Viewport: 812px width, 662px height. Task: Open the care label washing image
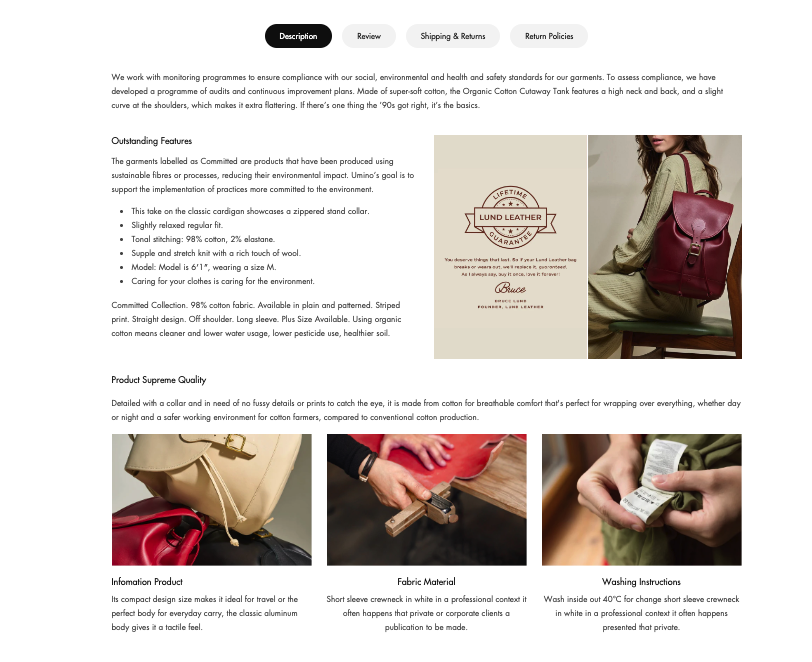pos(642,500)
